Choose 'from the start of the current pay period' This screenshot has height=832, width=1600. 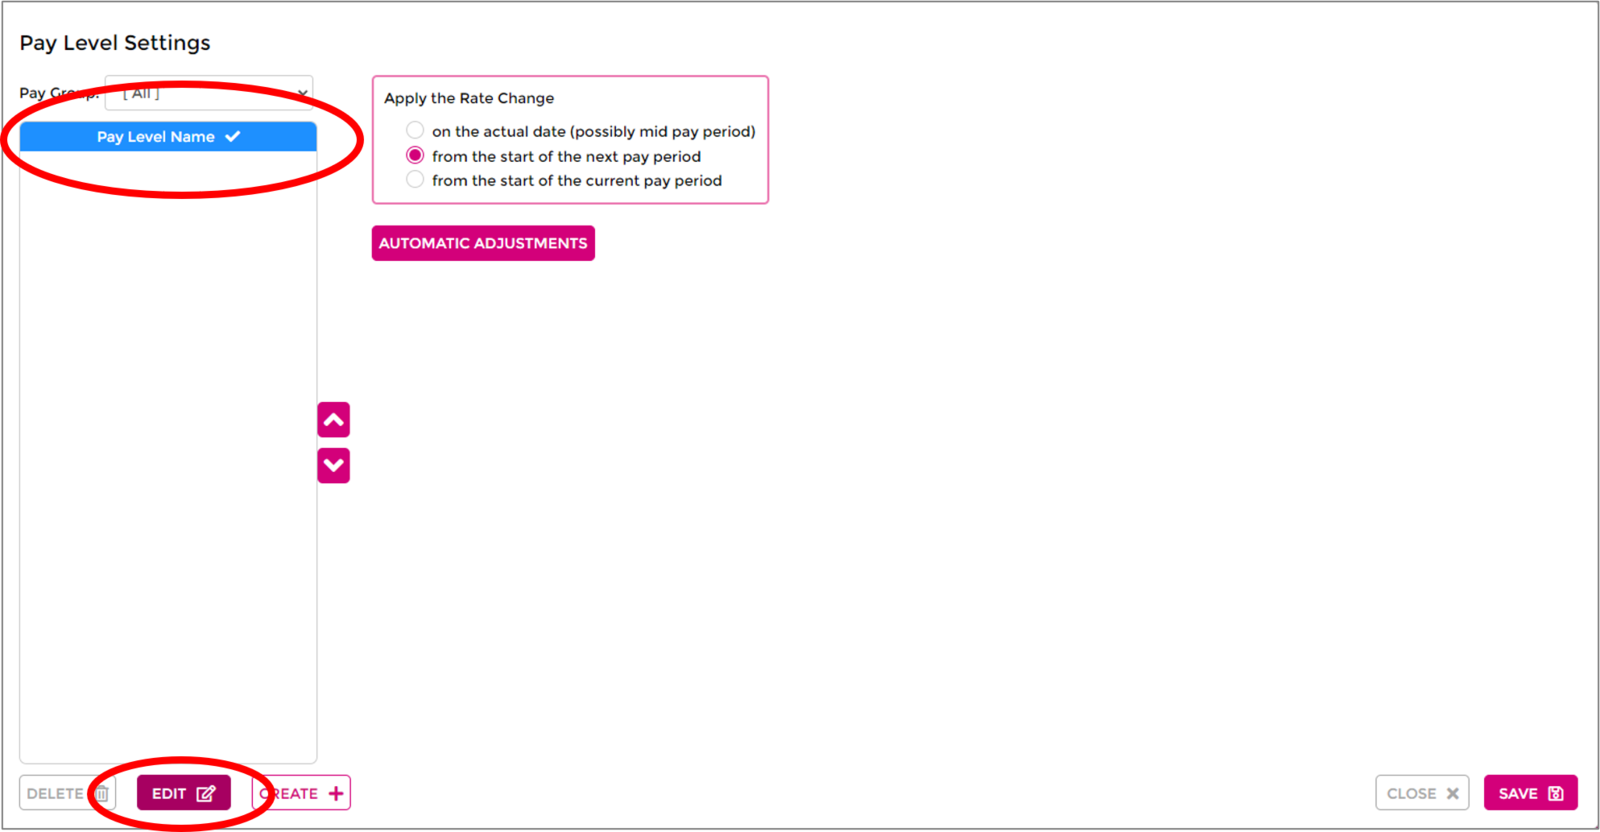pyautogui.click(x=415, y=180)
